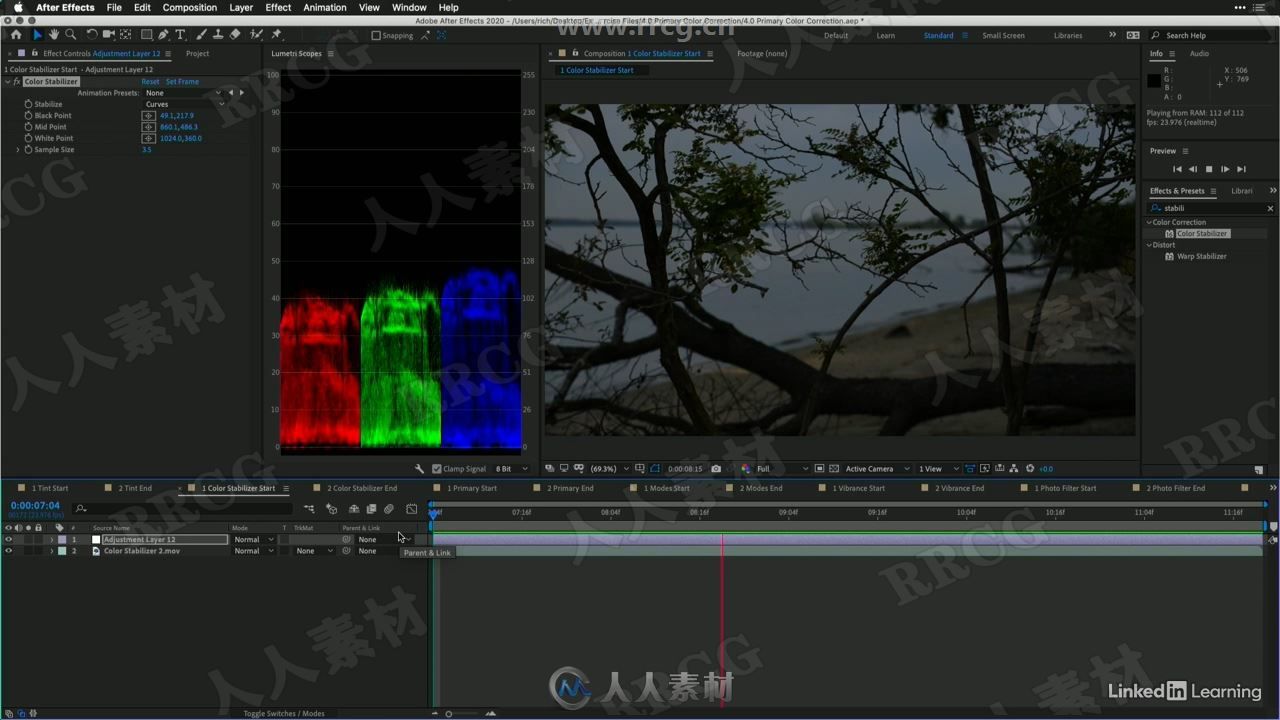Enable the Snapping checkbox

click(376, 35)
